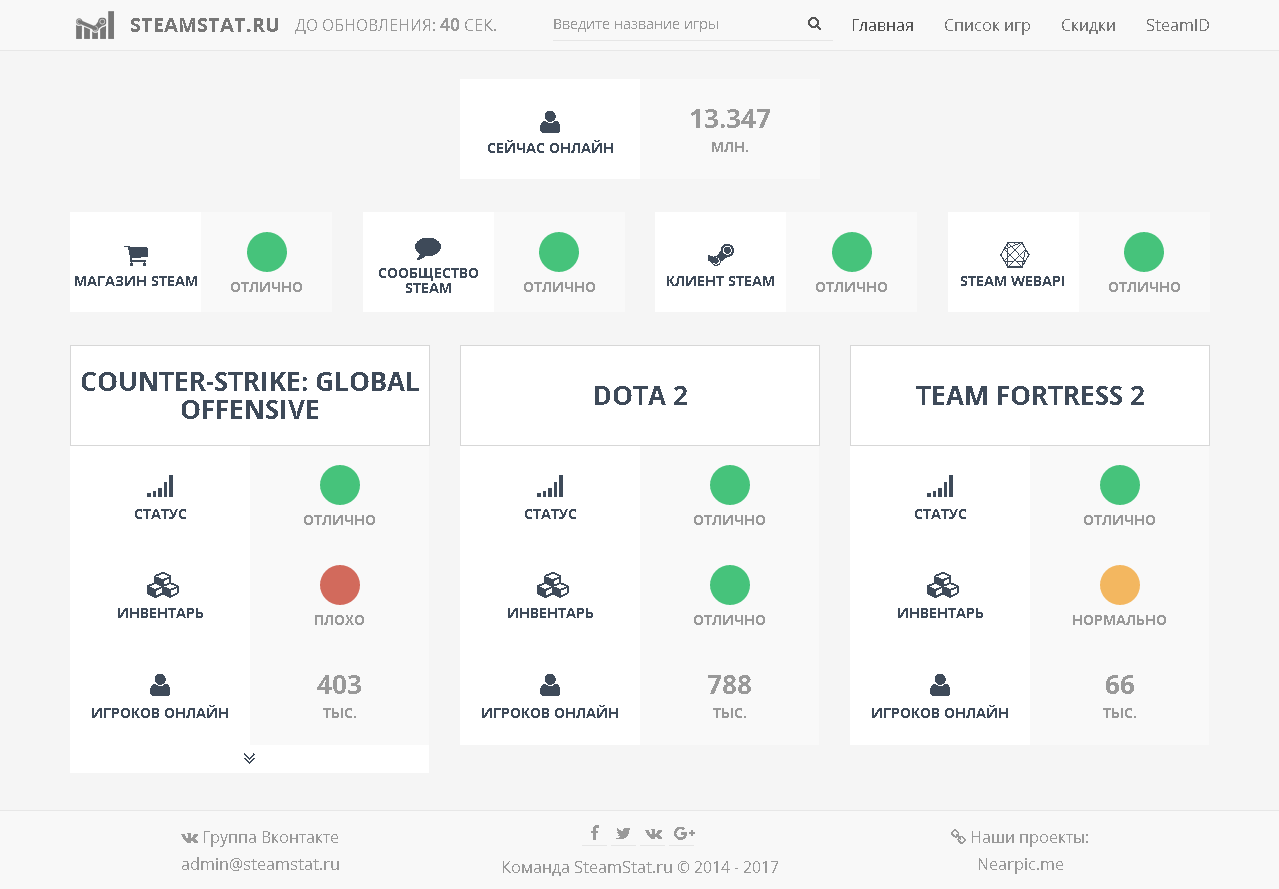The width and height of the screenshot is (1279, 889).
Task: Click the Team Fortress 2 status signal icon
Action: coord(940,487)
